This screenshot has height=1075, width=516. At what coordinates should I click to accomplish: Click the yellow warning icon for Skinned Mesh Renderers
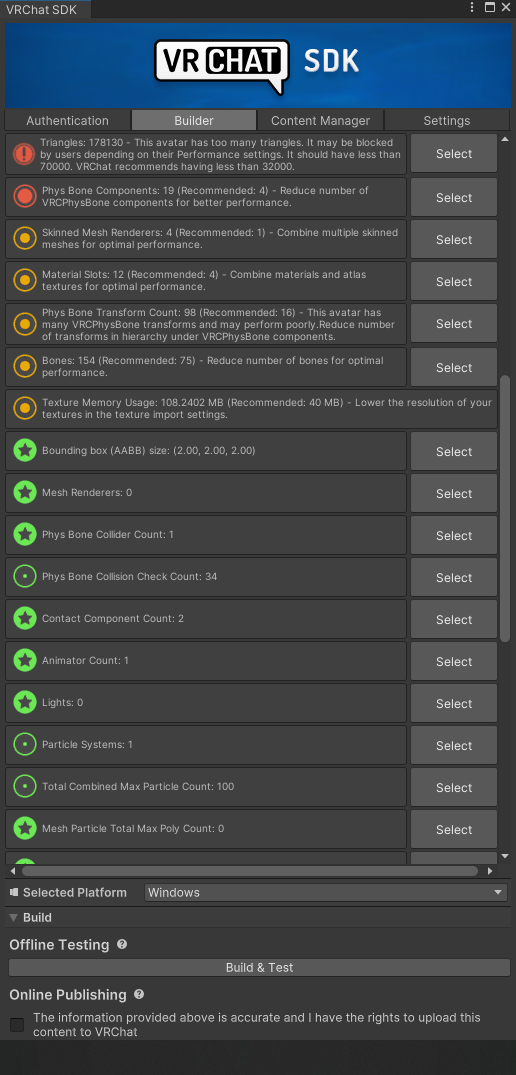tap(25, 239)
